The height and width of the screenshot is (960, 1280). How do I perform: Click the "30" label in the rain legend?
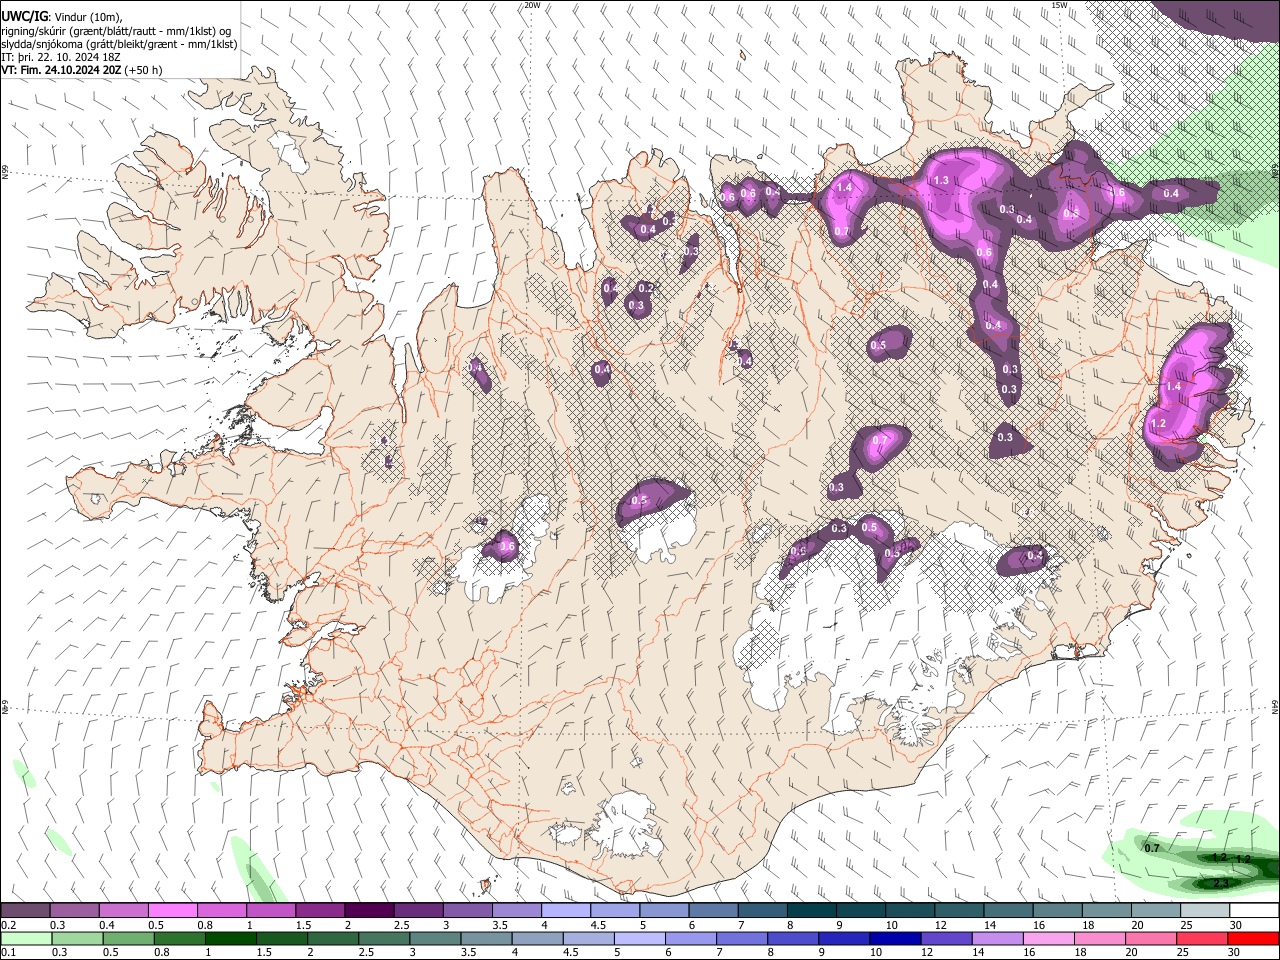(x=1236, y=952)
